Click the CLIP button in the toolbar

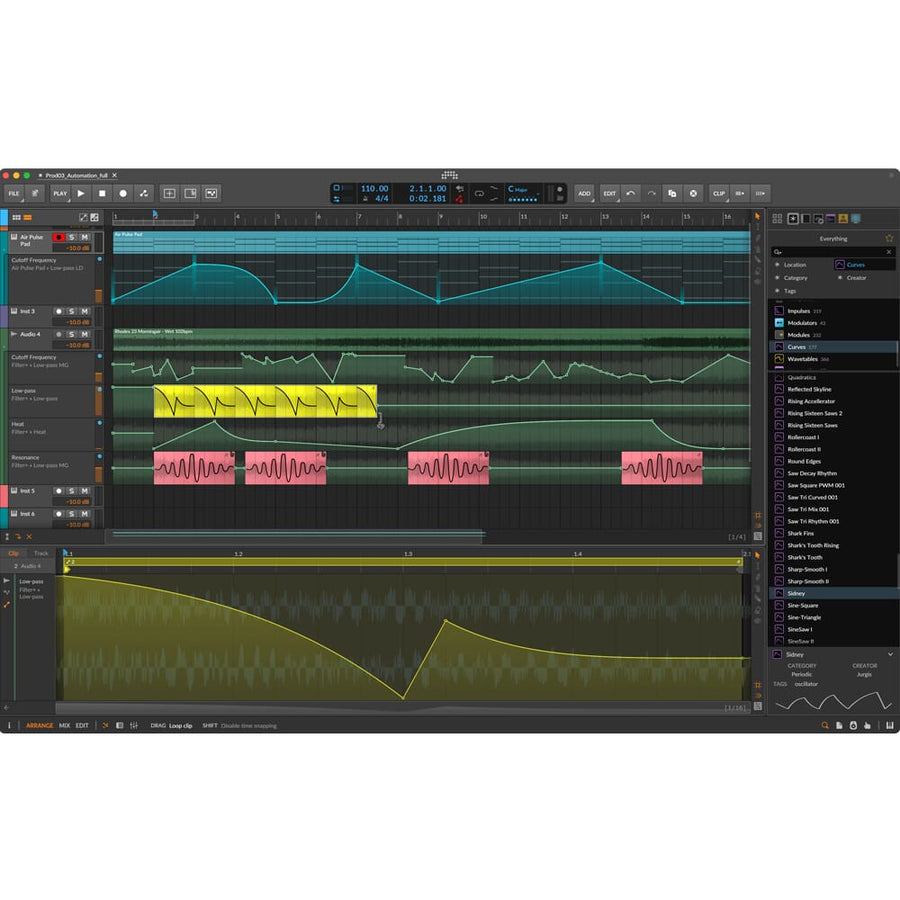[x=717, y=193]
